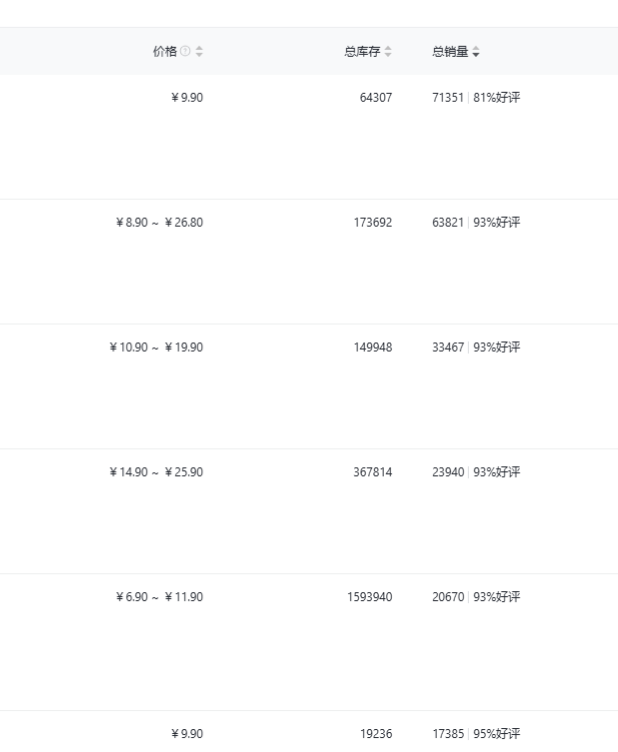This screenshot has width=618, height=752.
Task: Click the price range ¥10.90 ~ ¥19.90
Action: click(x=156, y=347)
